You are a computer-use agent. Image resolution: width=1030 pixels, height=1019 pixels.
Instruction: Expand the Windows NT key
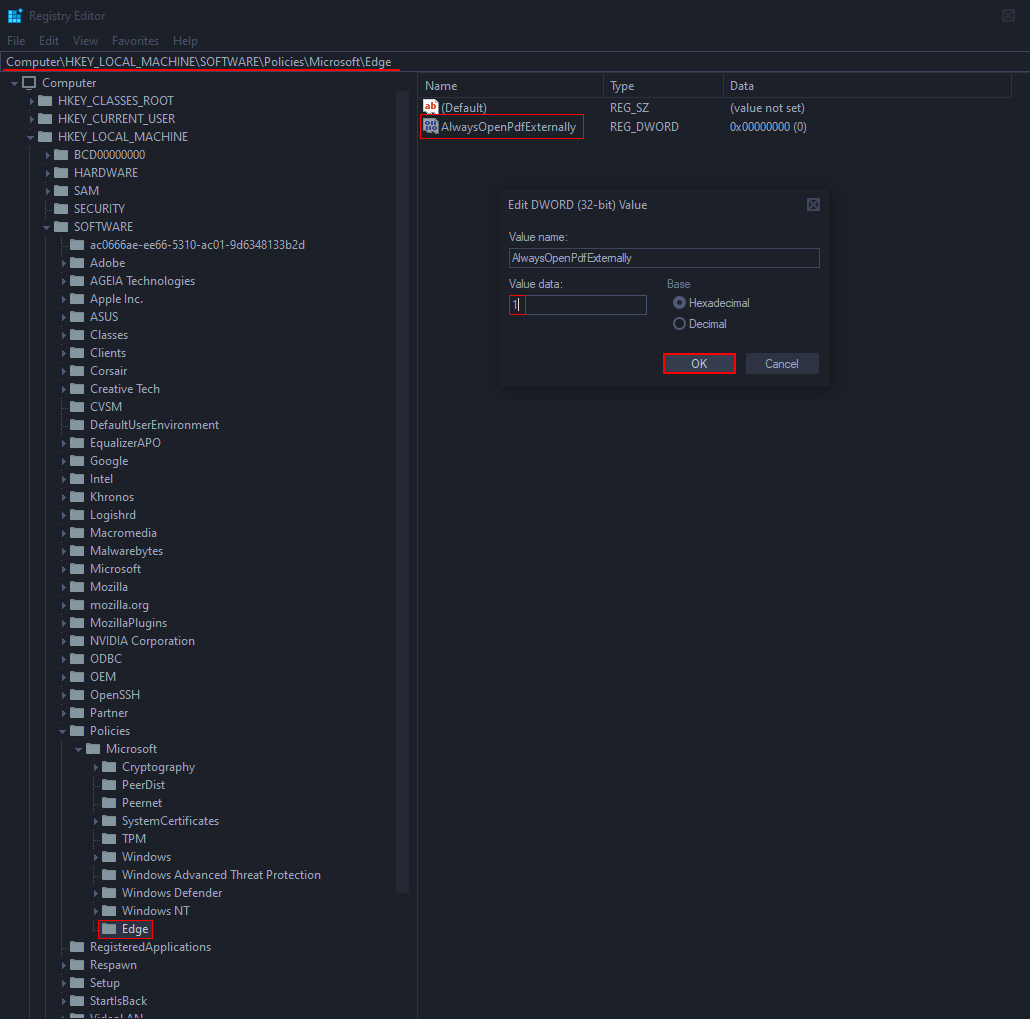(x=95, y=911)
